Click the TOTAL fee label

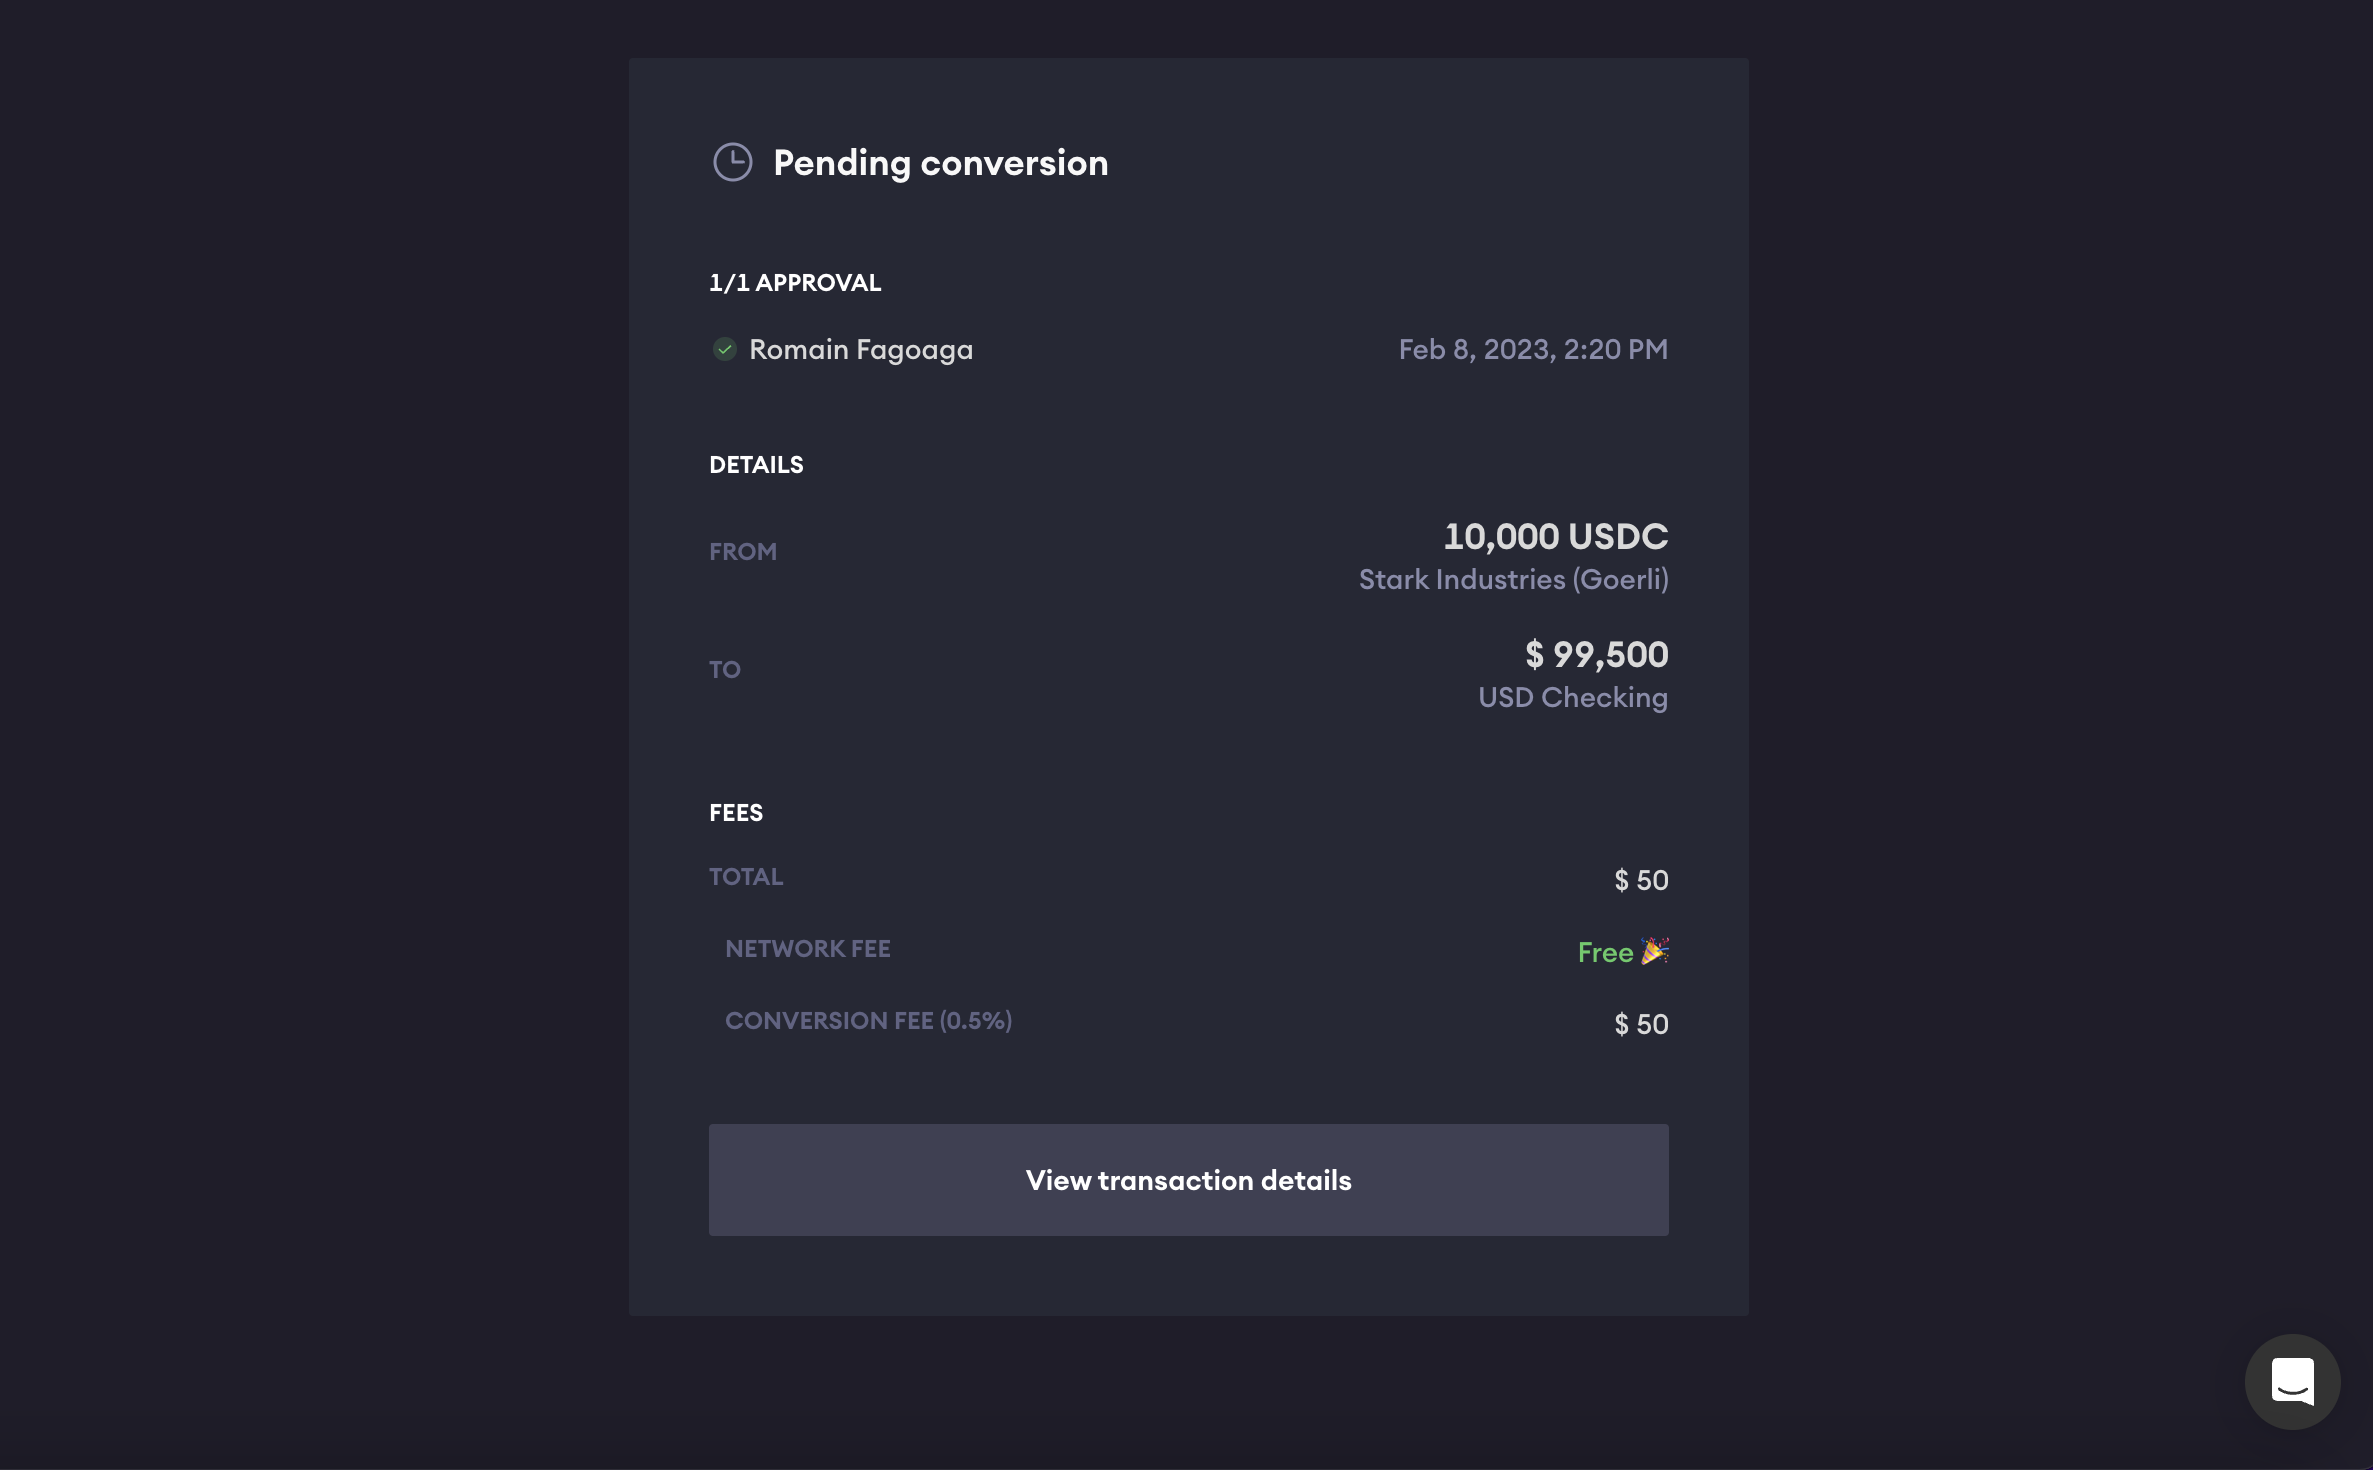(x=746, y=877)
